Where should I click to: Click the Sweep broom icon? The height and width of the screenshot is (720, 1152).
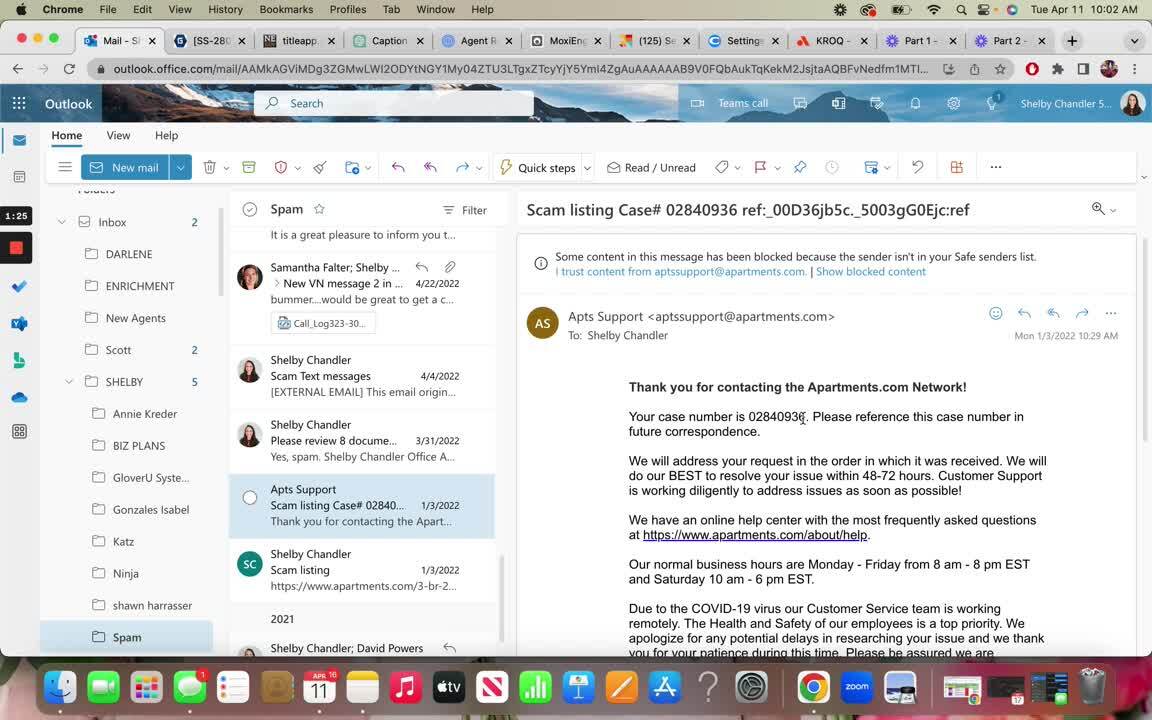click(320, 168)
